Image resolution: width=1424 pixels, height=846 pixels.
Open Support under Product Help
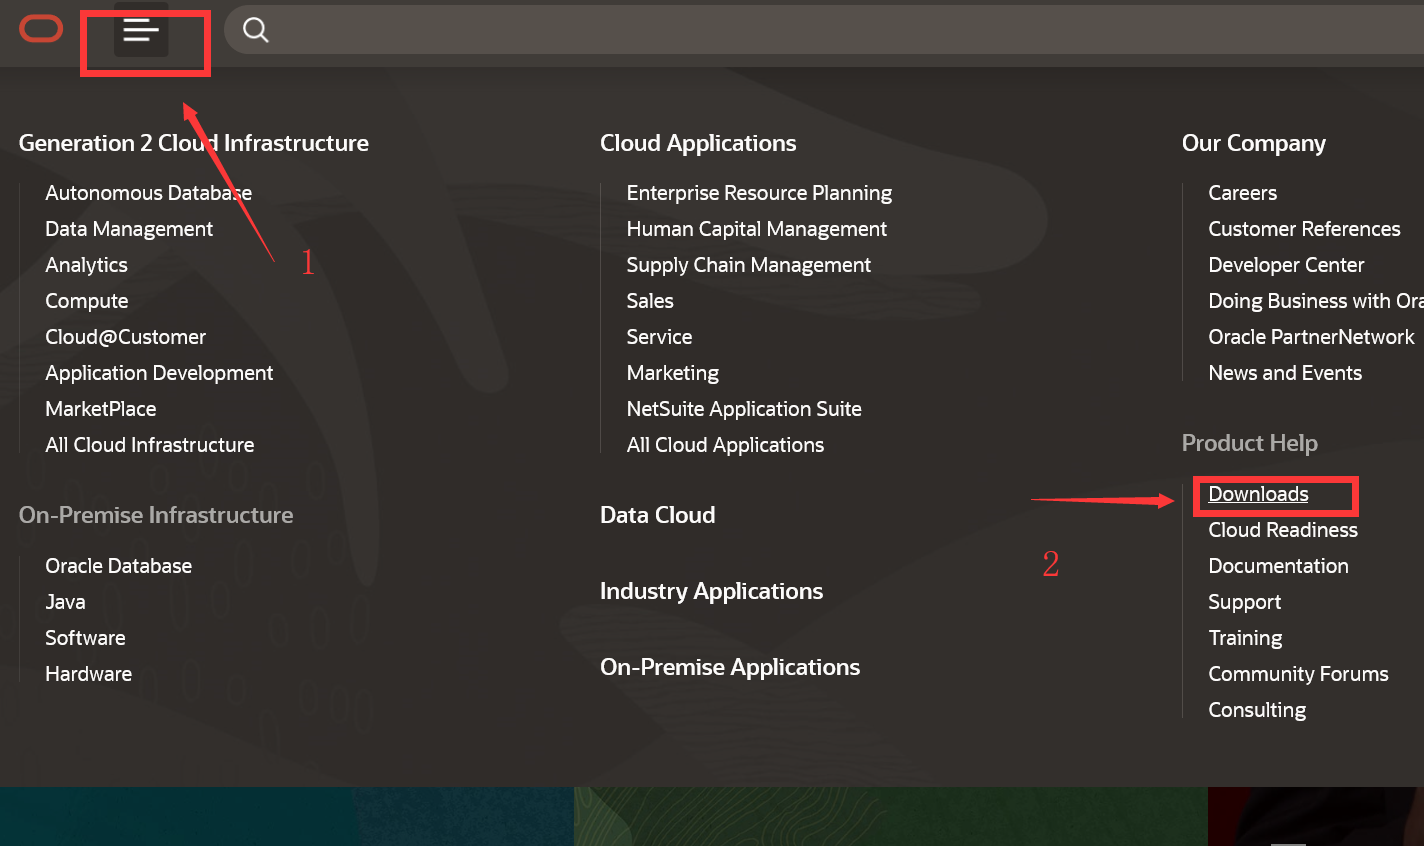[x=1244, y=602]
